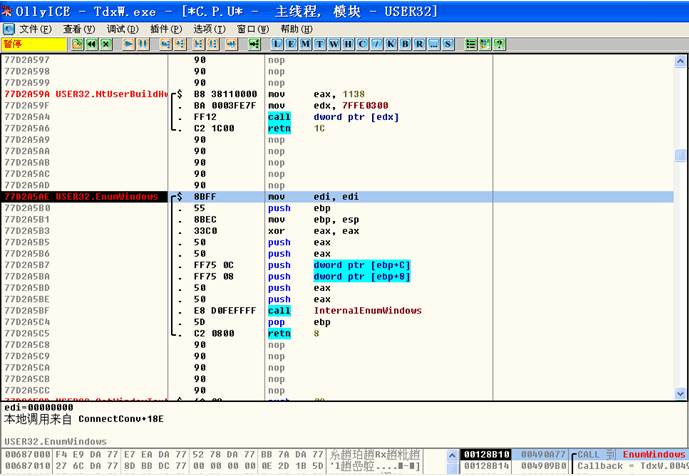Viewport: 689px width, 476px height.
Task: Run the program with the play icon
Action: [x=129, y=44]
